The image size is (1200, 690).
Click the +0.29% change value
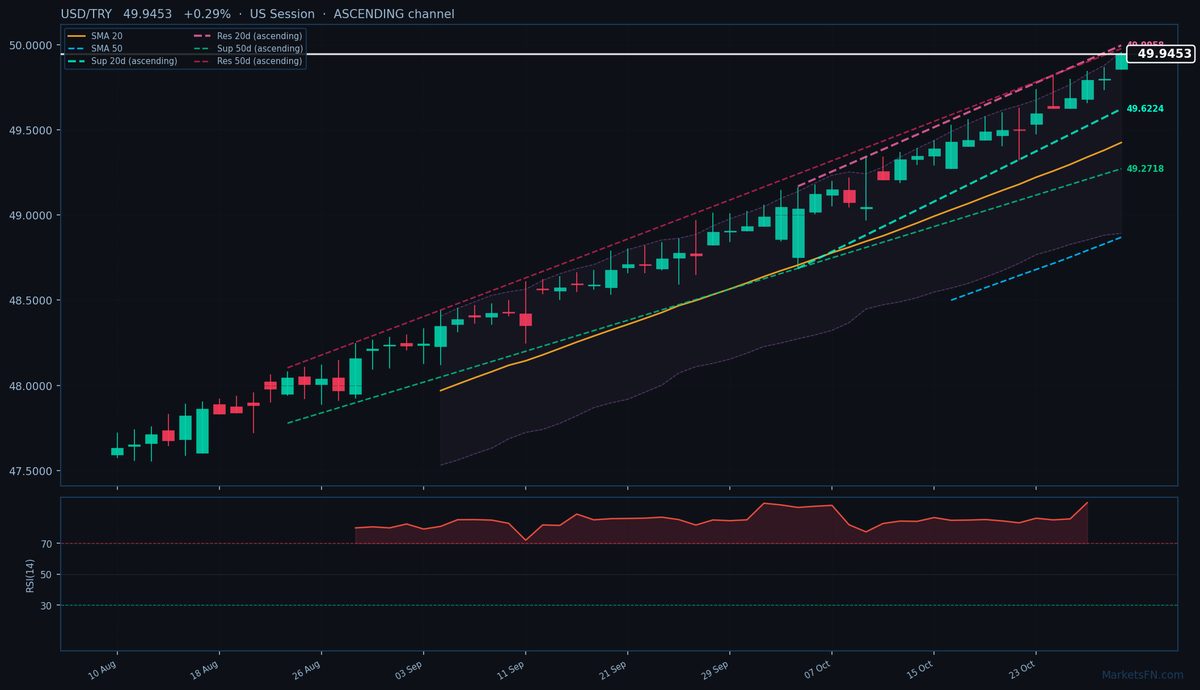click(207, 14)
